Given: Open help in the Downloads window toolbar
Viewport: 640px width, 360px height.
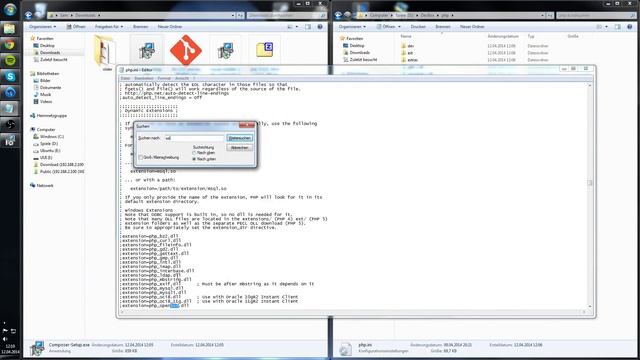Looking at the screenshot, I should point(320,27).
